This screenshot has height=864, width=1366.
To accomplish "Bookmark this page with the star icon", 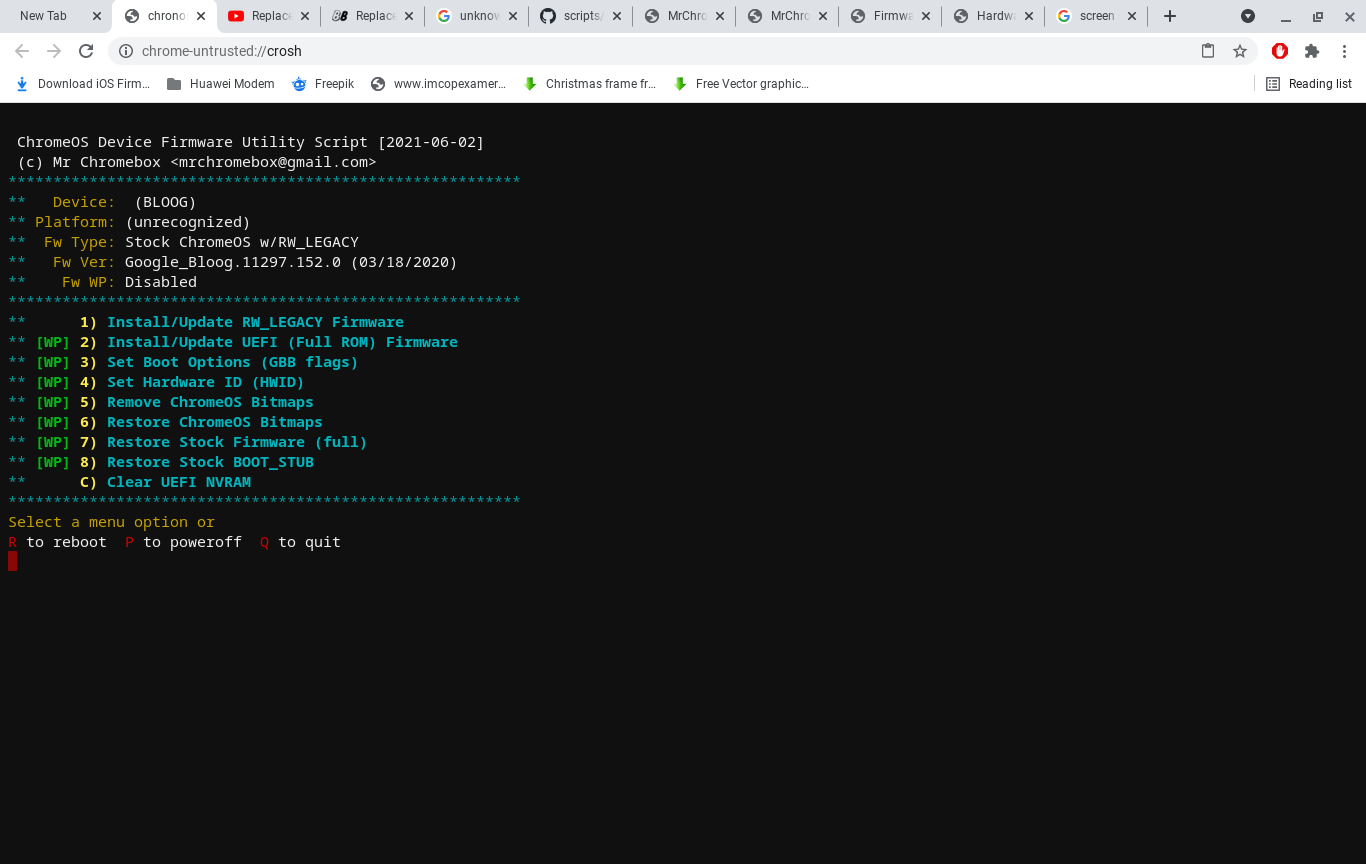I will click(x=1240, y=51).
